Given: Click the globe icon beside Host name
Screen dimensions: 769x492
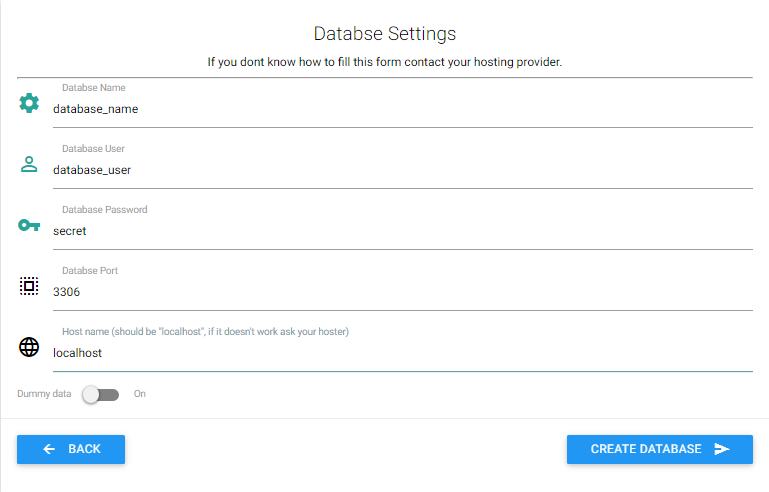Looking at the screenshot, I should click(x=29, y=347).
